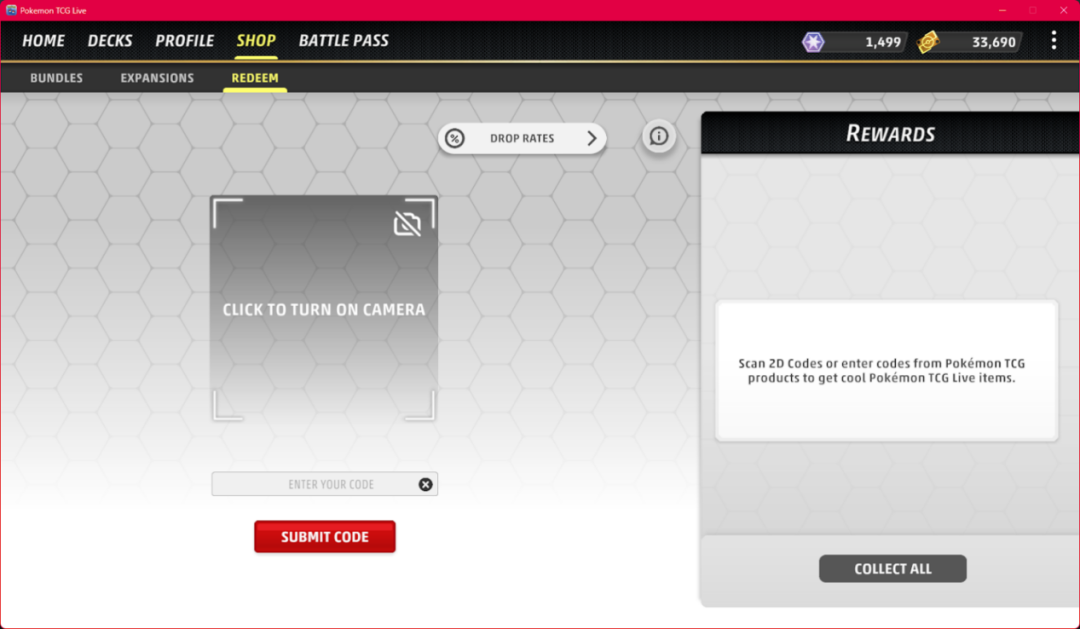Open the DROP RATES panel
Screen dimensions: 1080x629
(x=522, y=138)
